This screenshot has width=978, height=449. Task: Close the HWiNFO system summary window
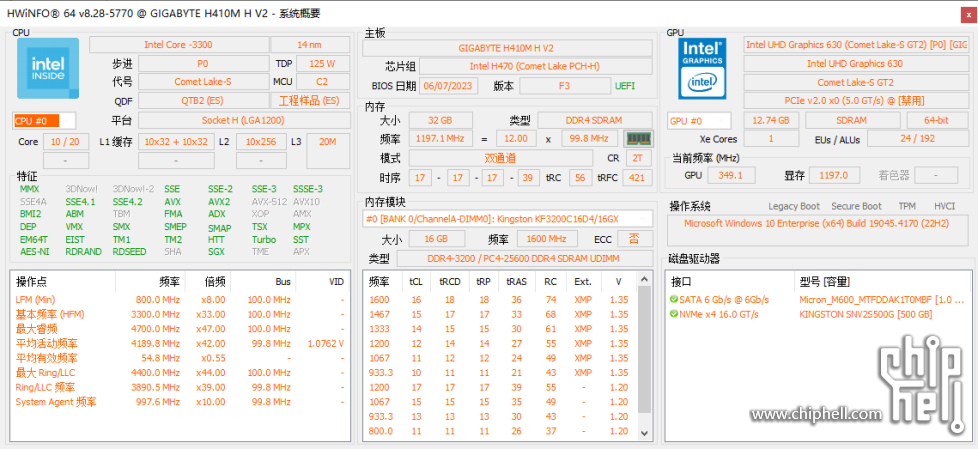tap(969, 16)
